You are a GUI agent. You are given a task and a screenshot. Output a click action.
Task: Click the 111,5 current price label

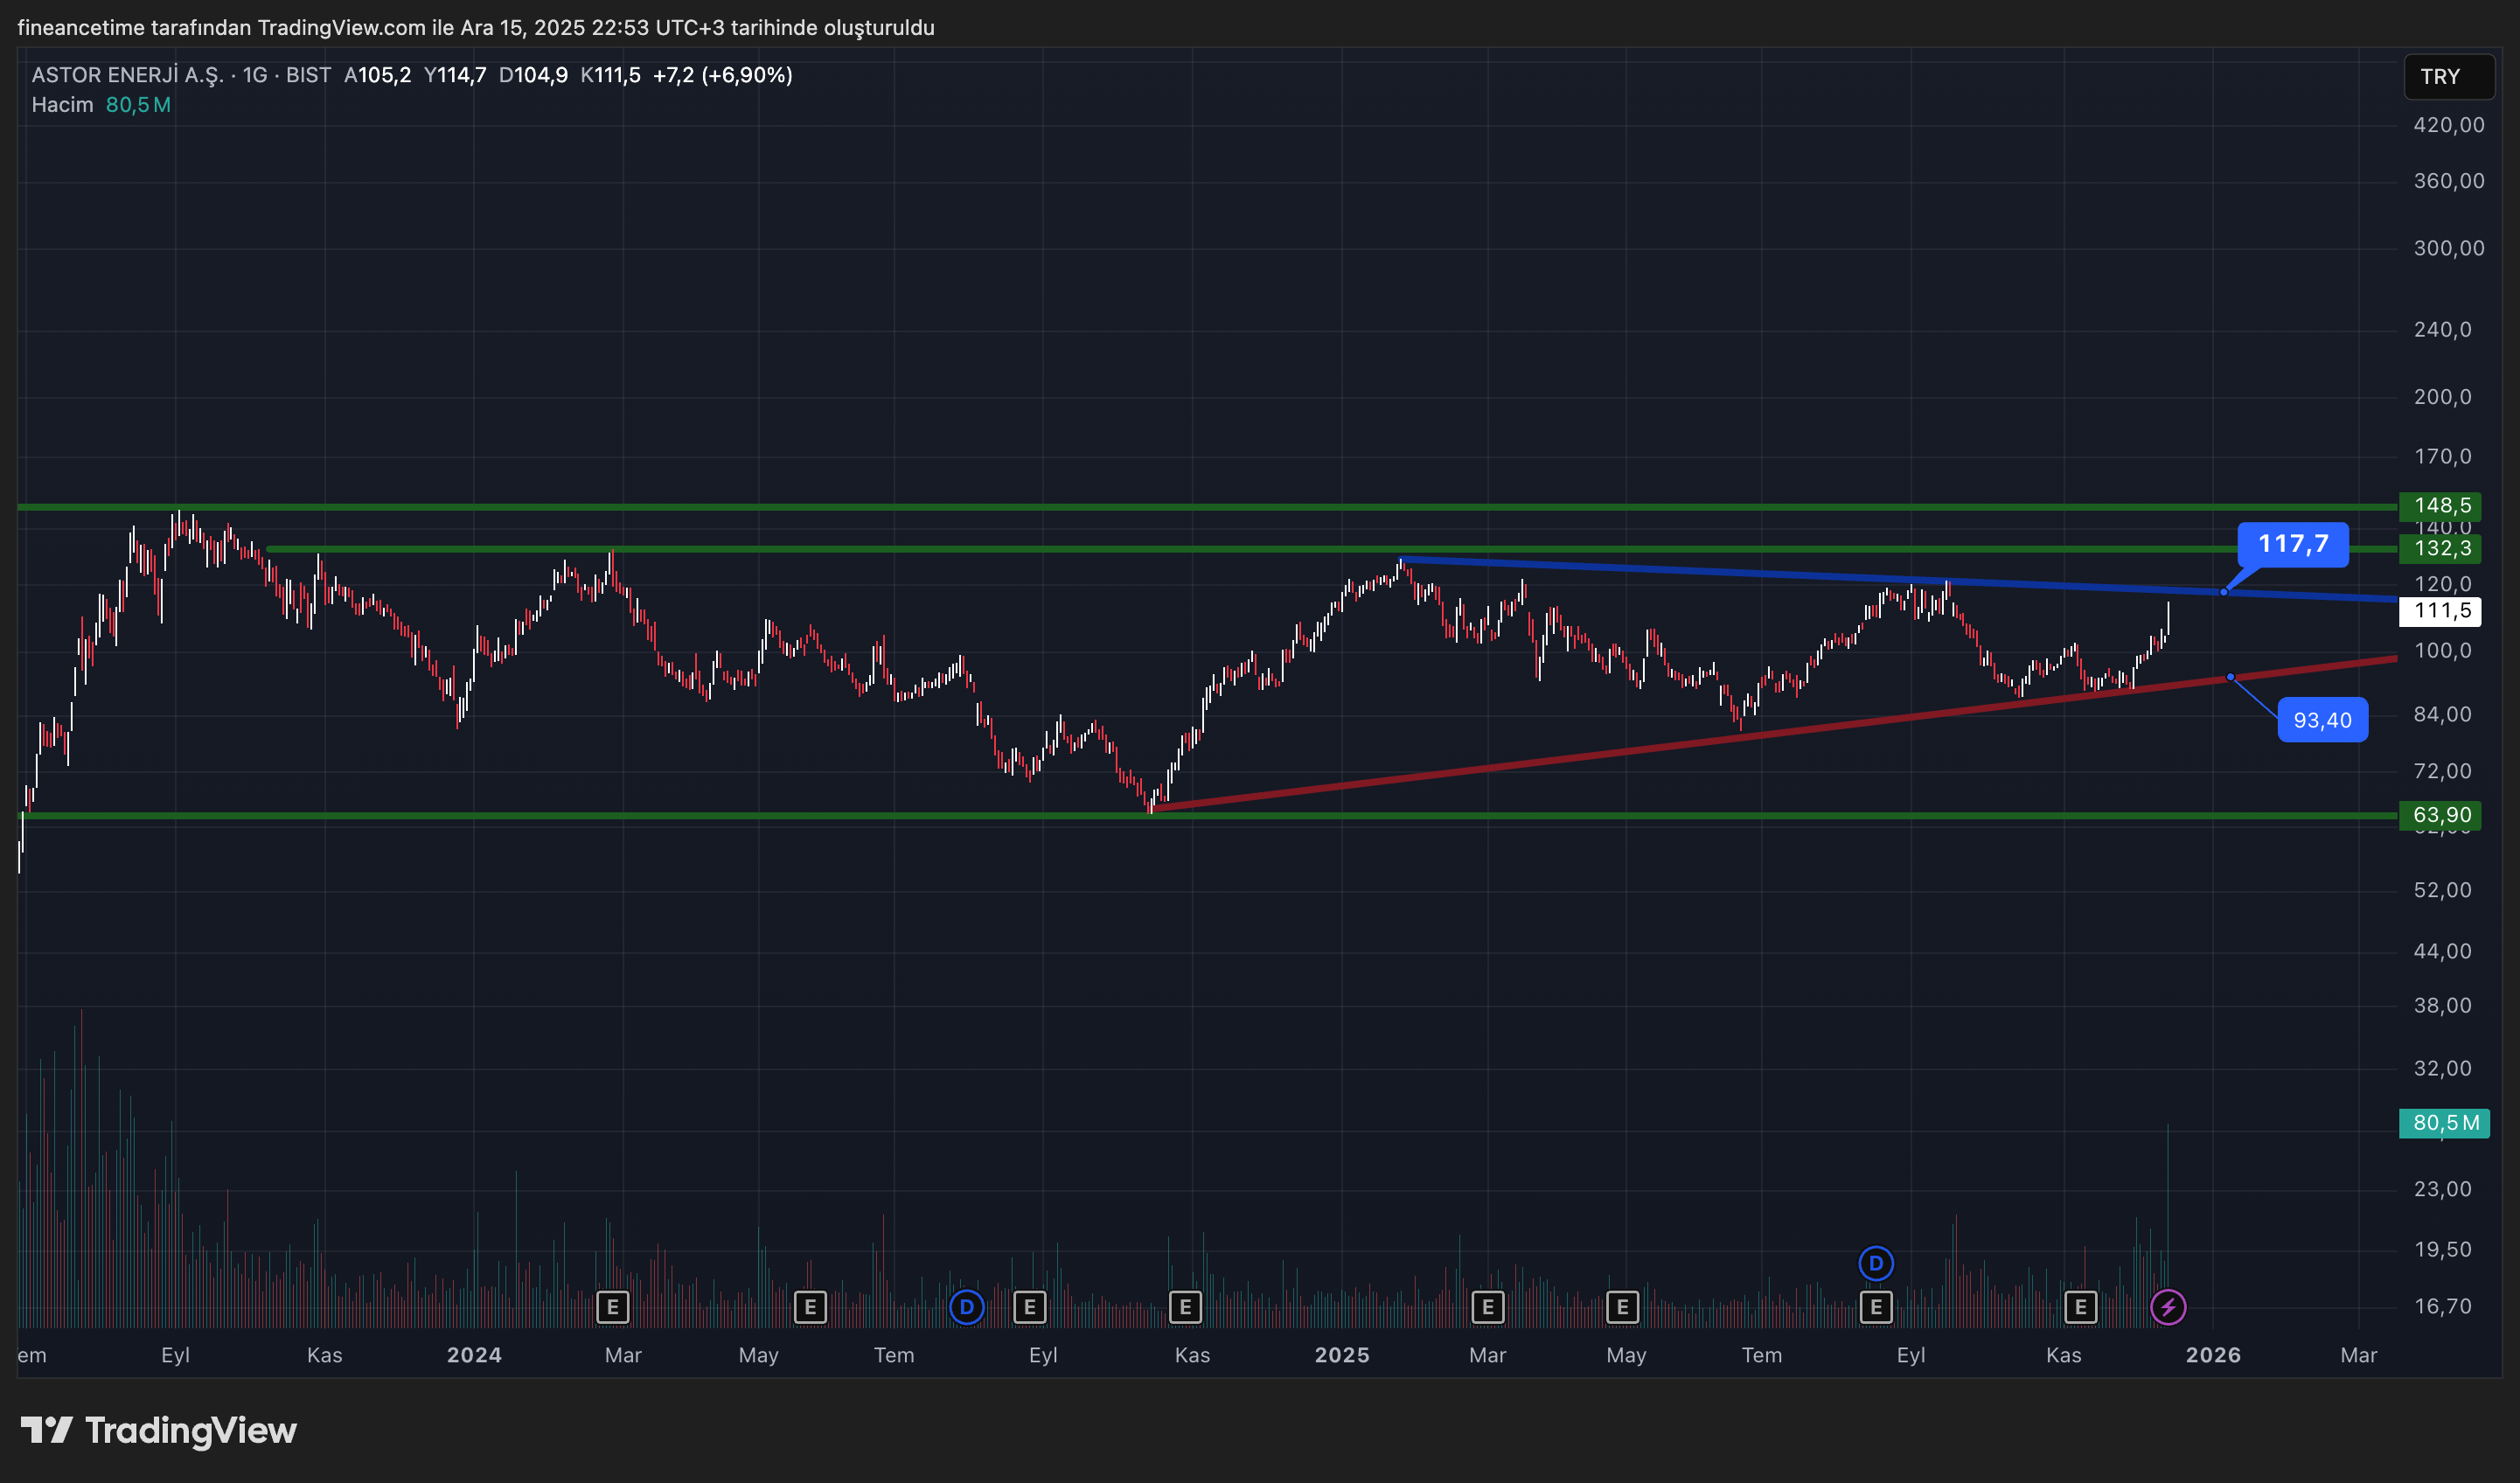[x=2441, y=610]
